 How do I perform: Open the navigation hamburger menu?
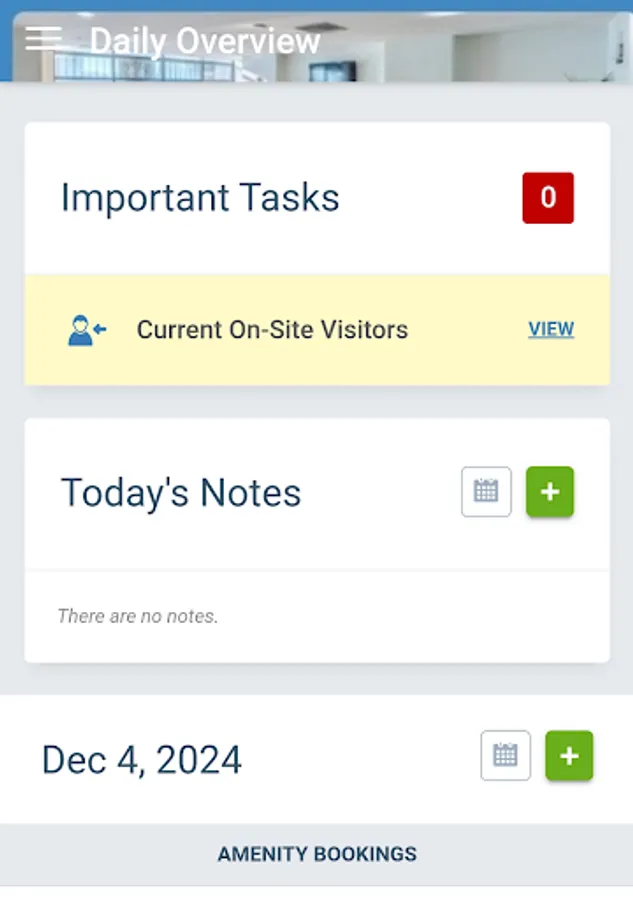(42, 38)
